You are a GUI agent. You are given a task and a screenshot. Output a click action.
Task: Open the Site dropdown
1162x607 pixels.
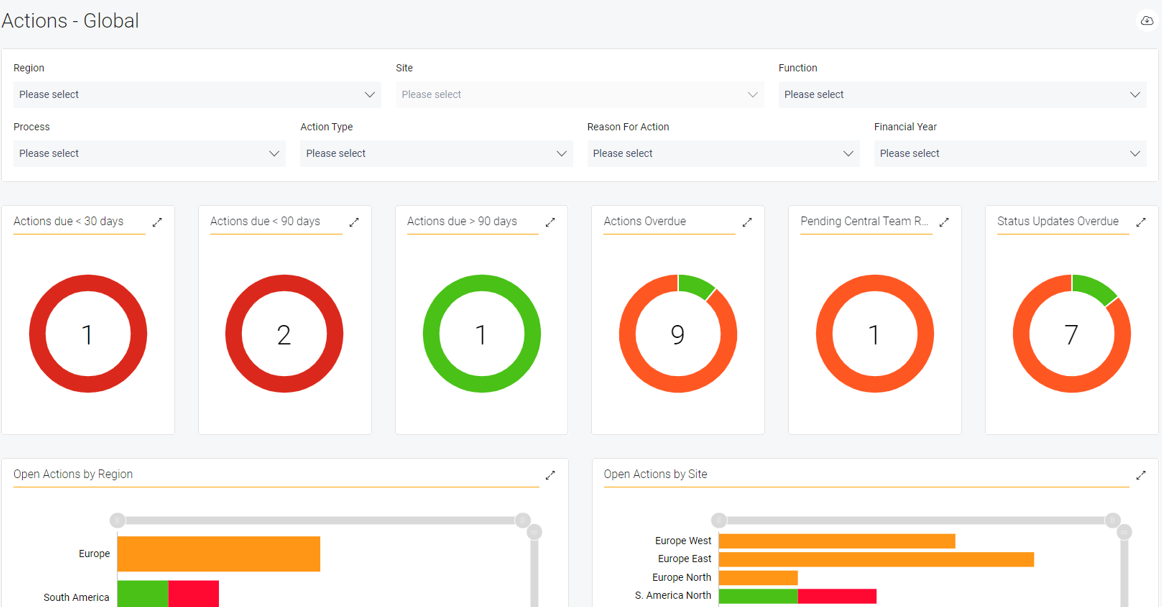[x=580, y=95]
